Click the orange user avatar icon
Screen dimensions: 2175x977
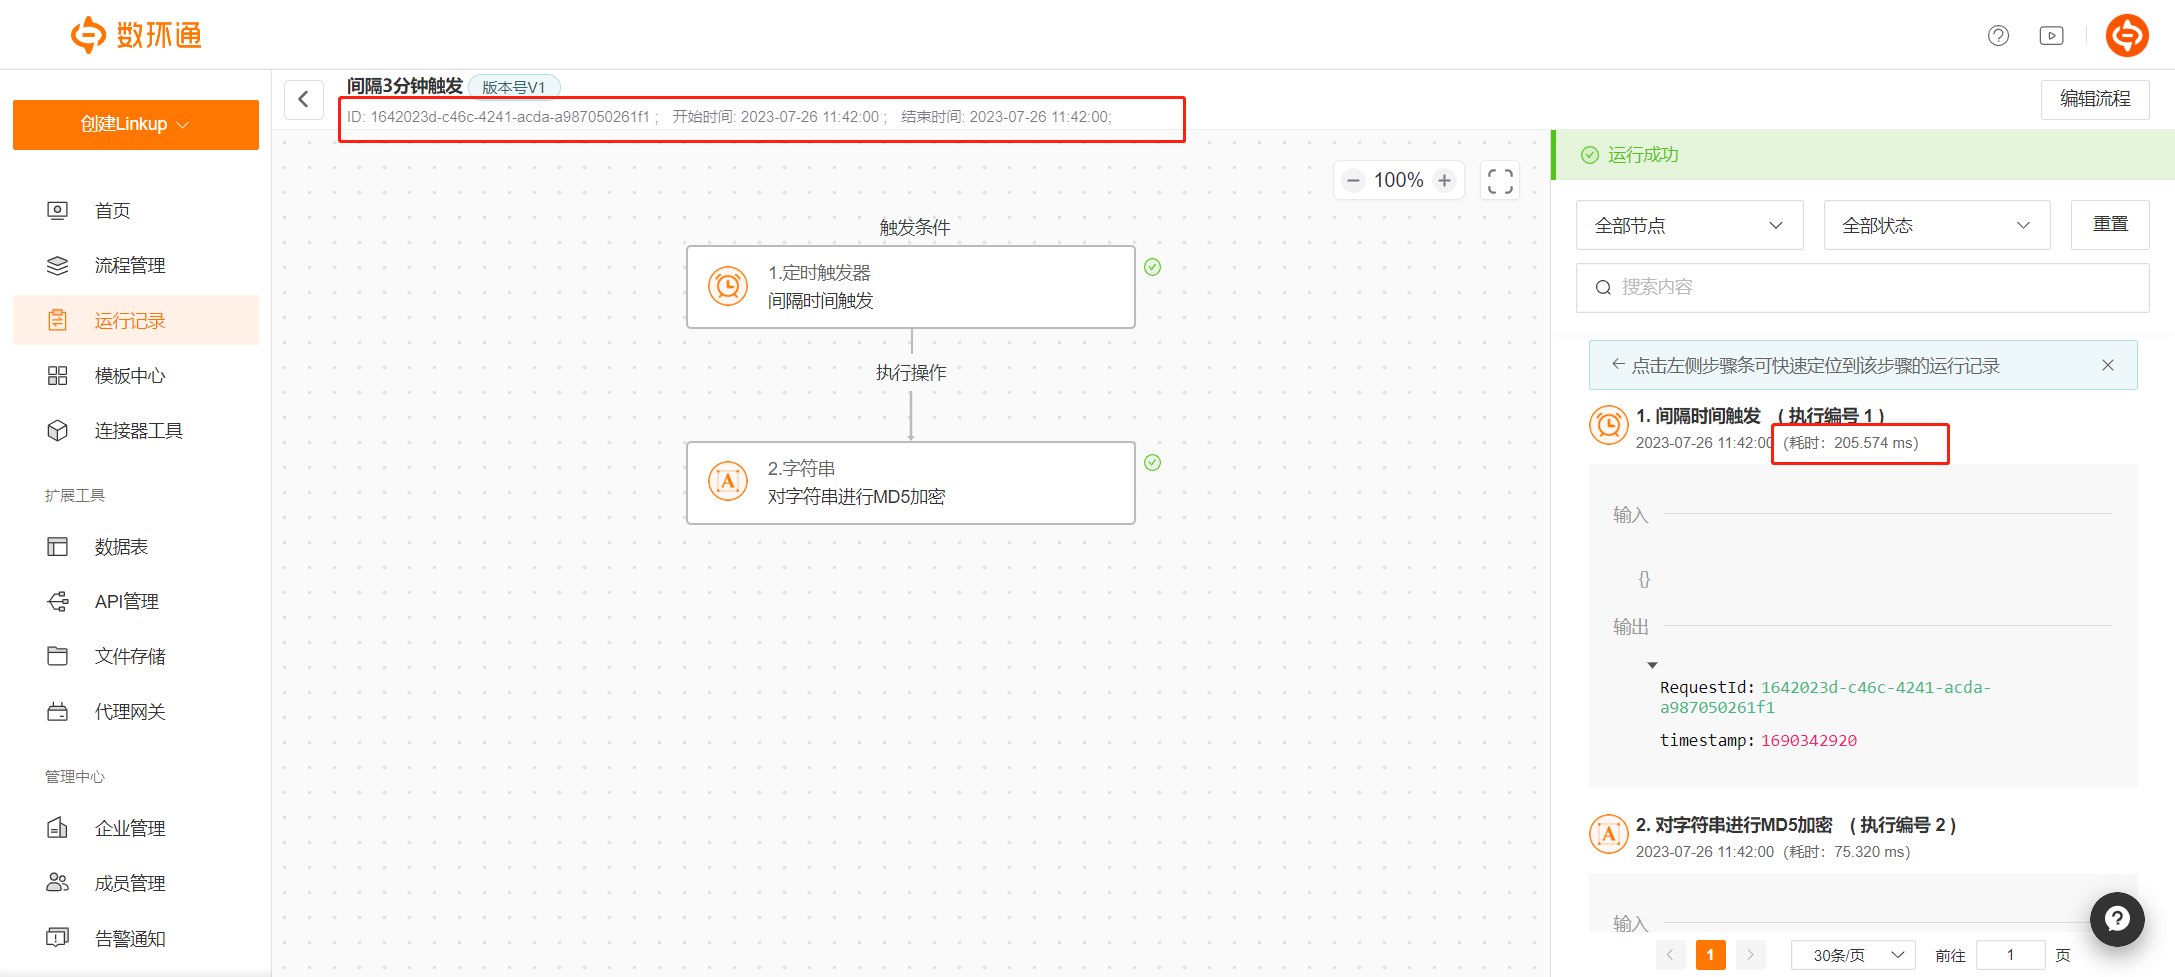coord(2127,36)
